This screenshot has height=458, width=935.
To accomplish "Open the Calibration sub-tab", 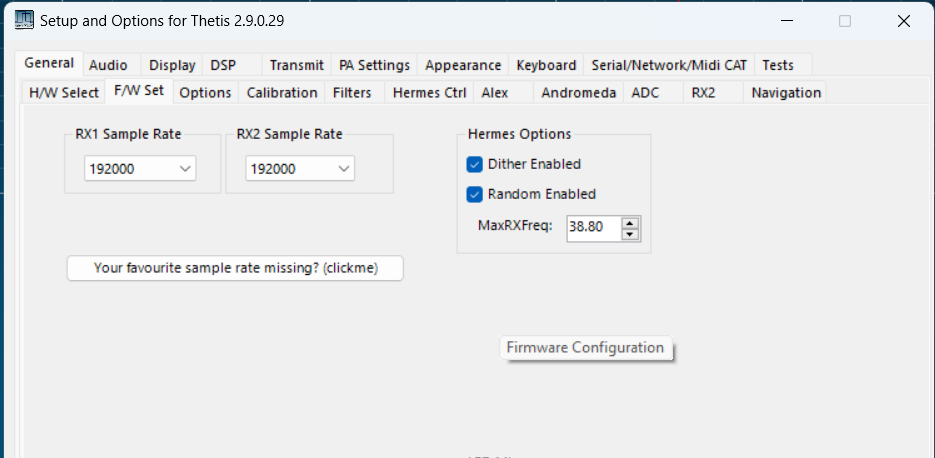I will coord(282,92).
